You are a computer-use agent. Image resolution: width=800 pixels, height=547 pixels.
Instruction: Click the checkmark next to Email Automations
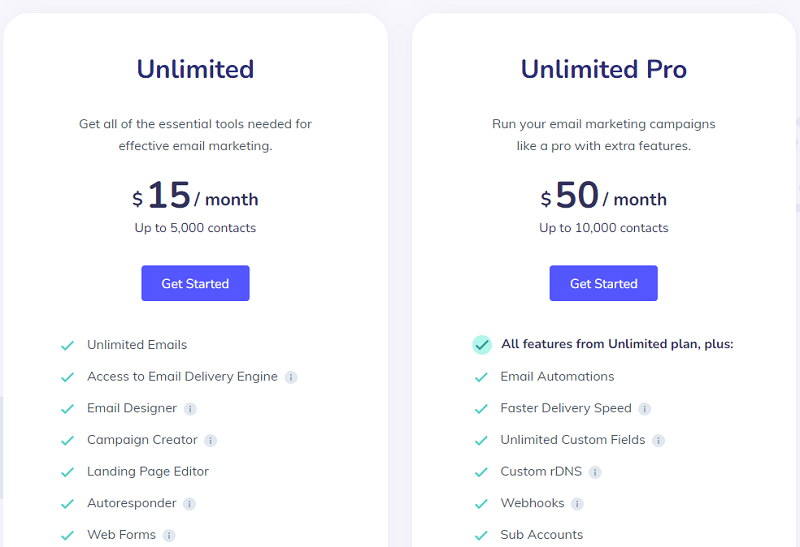(x=481, y=378)
